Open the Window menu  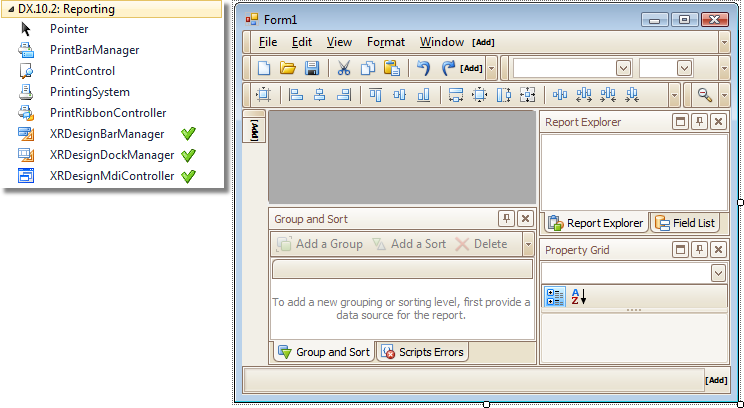point(442,42)
